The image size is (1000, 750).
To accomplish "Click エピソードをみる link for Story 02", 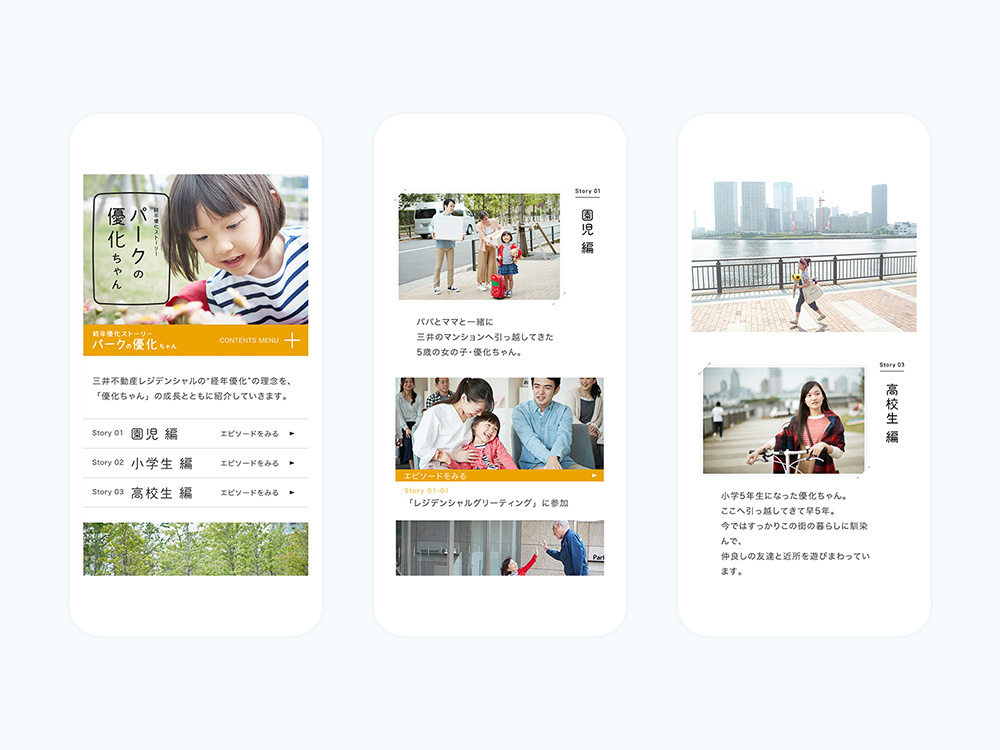I will pos(249,463).
